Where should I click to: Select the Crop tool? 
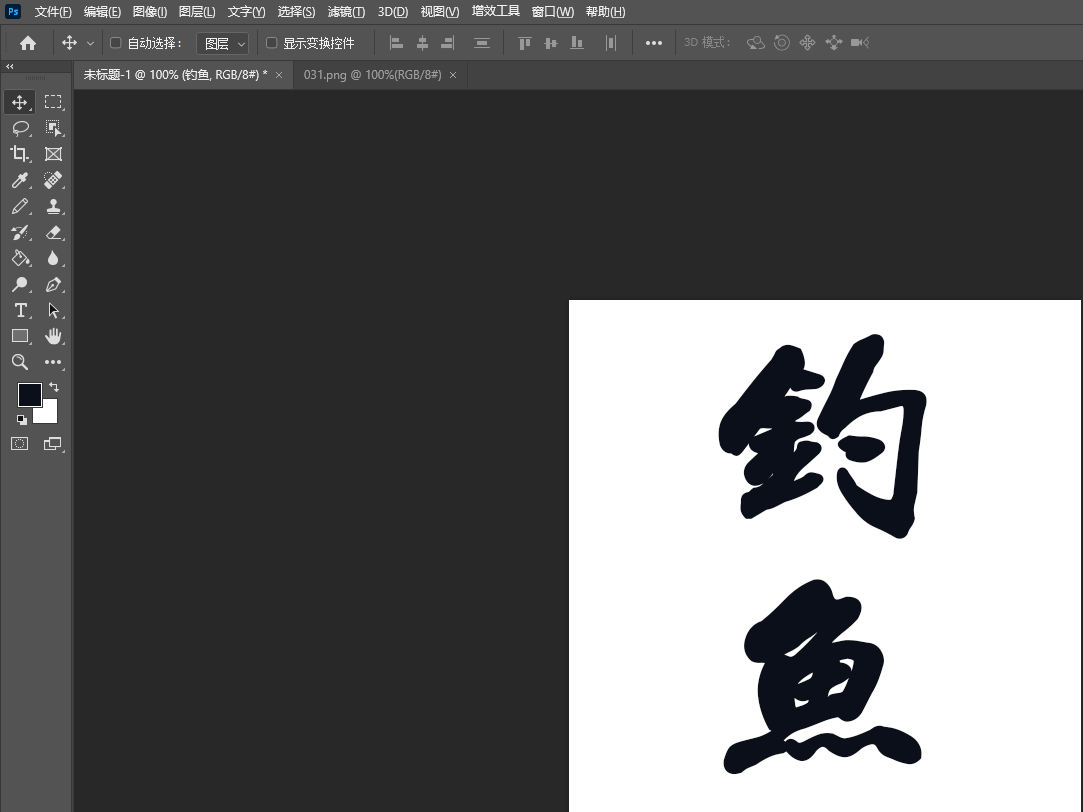[x=19, y=154]
